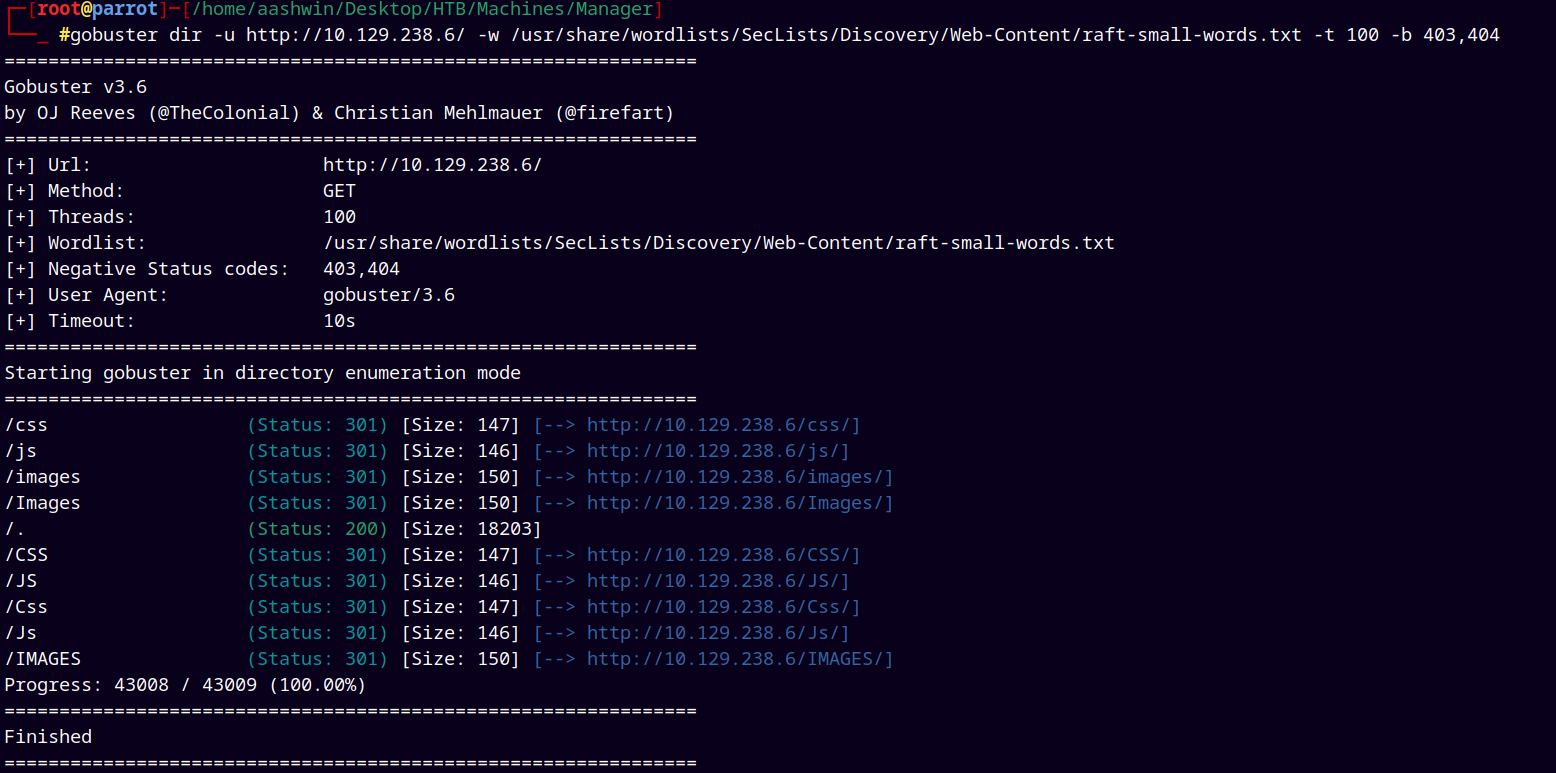The image size is (1556, 773).
Task: Click the User Agent value gobuster/3.6
Action: coord(389,295)
